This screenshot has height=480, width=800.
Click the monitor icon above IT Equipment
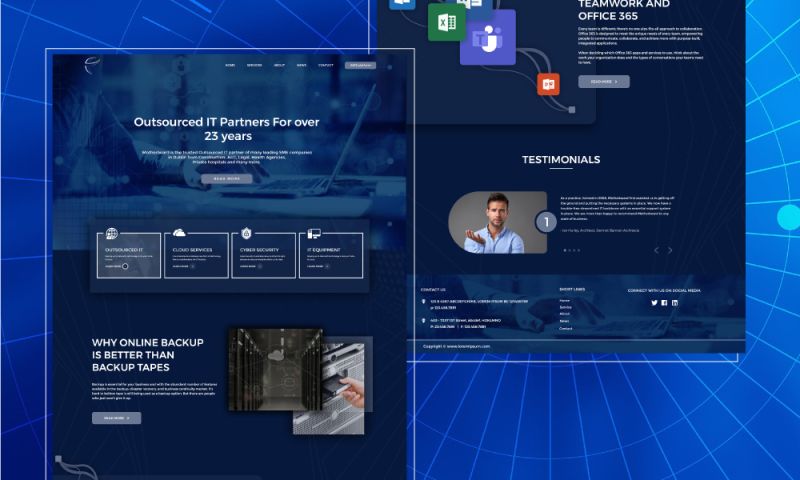pos(312,233)
